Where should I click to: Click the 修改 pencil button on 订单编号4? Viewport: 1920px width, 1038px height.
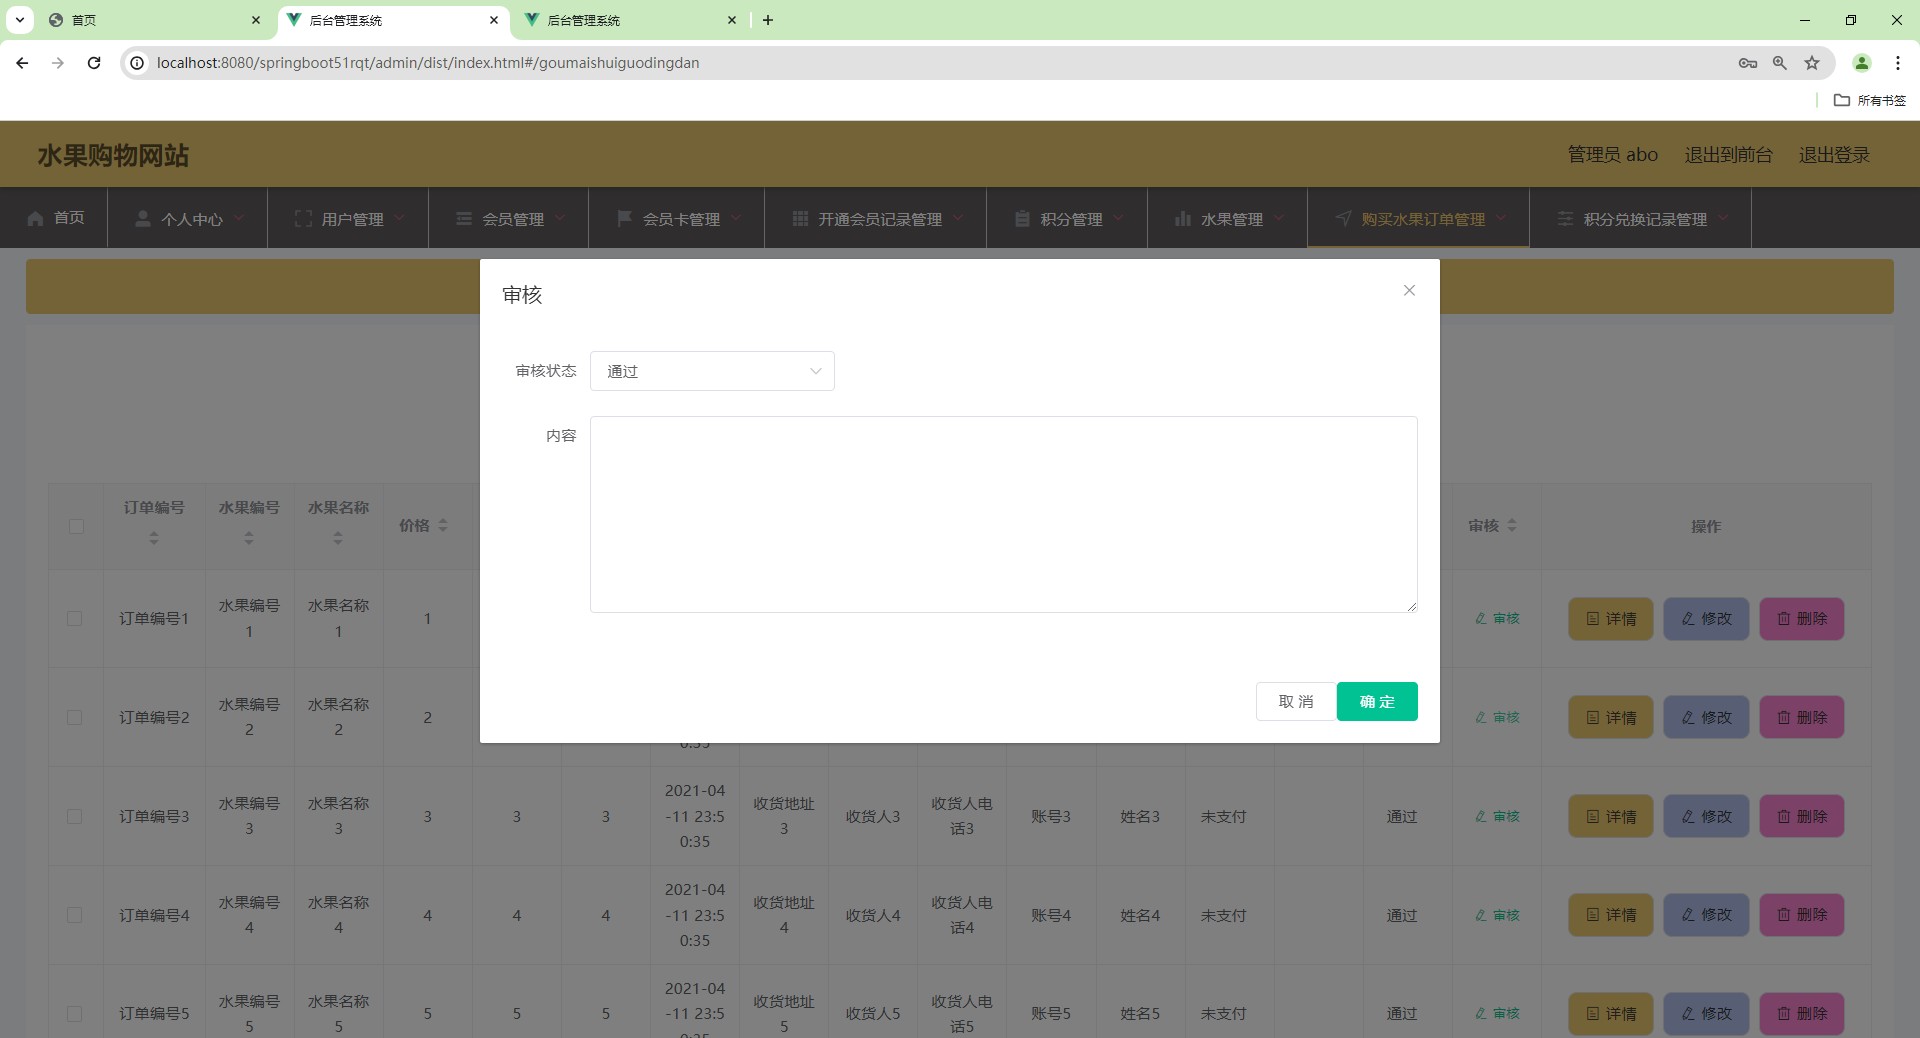coord(1705,915)
